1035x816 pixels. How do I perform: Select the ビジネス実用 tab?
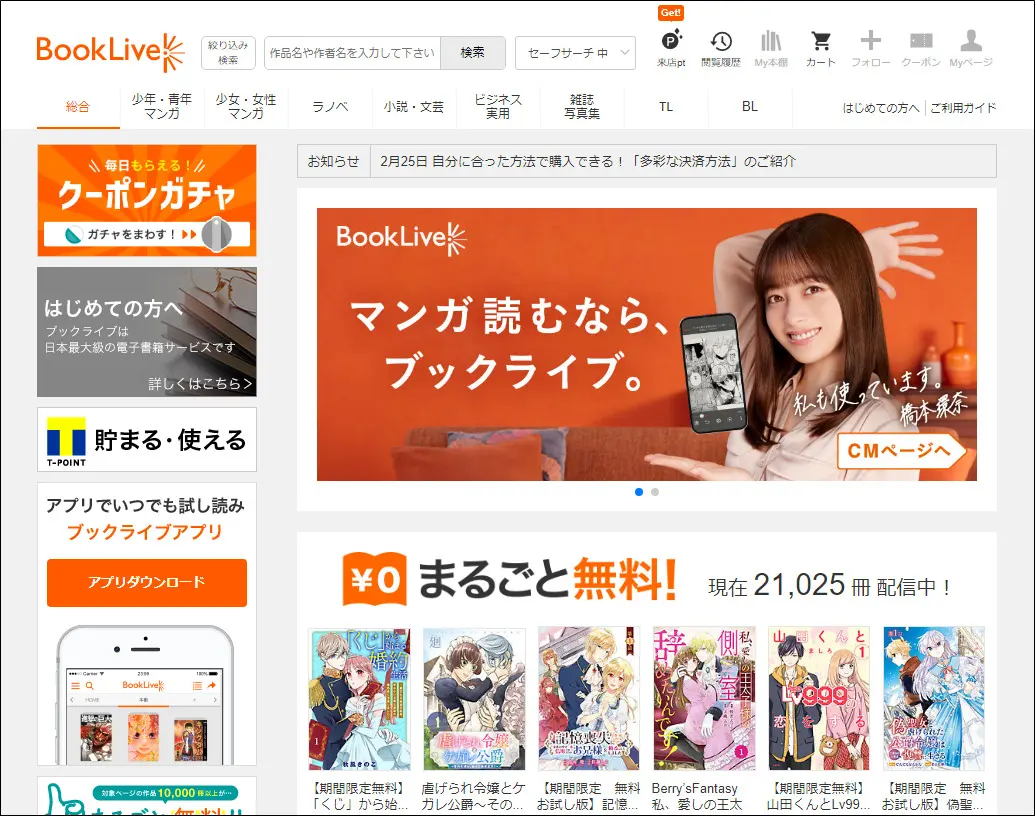pos(498,106)
